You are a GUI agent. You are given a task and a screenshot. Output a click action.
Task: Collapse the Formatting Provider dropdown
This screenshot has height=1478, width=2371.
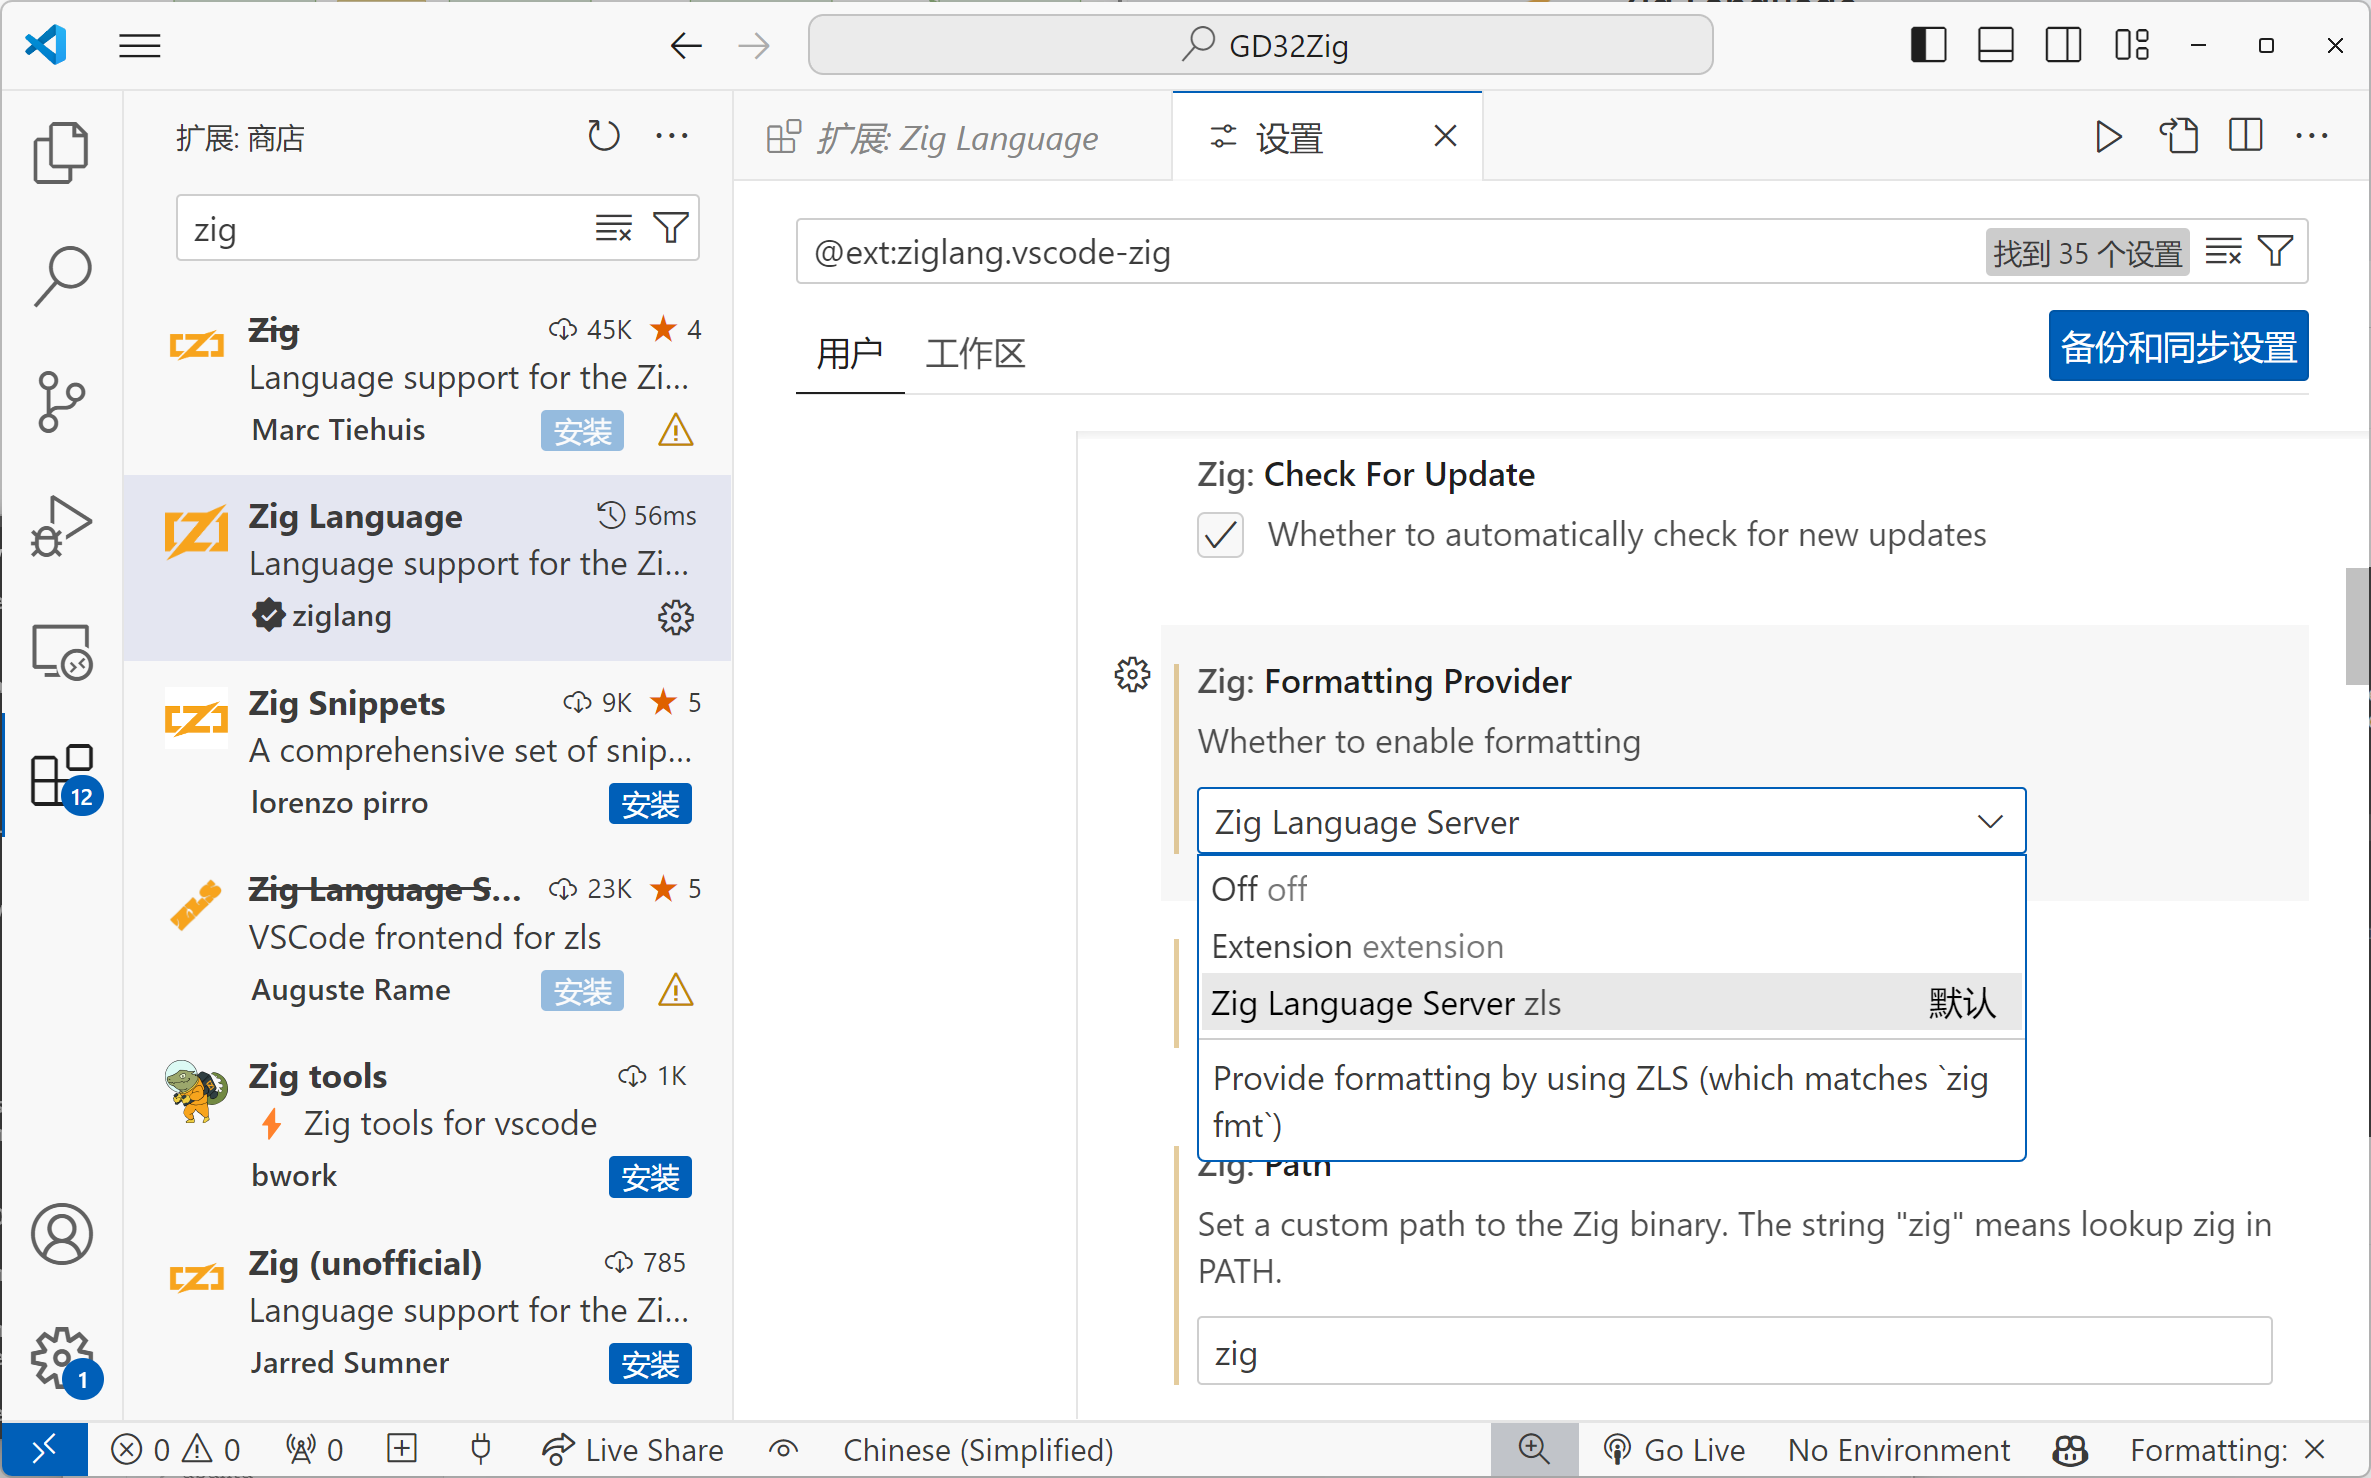pyautogui.click(x=1989, y=822)
